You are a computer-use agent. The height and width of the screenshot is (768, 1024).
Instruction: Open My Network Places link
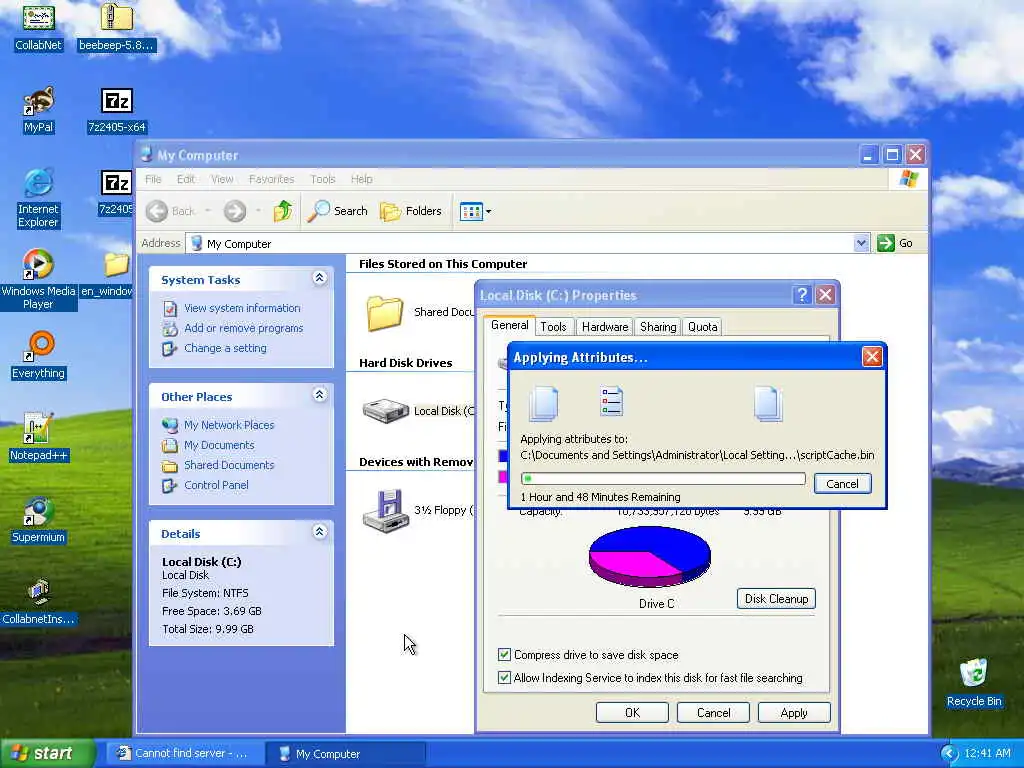229,424
